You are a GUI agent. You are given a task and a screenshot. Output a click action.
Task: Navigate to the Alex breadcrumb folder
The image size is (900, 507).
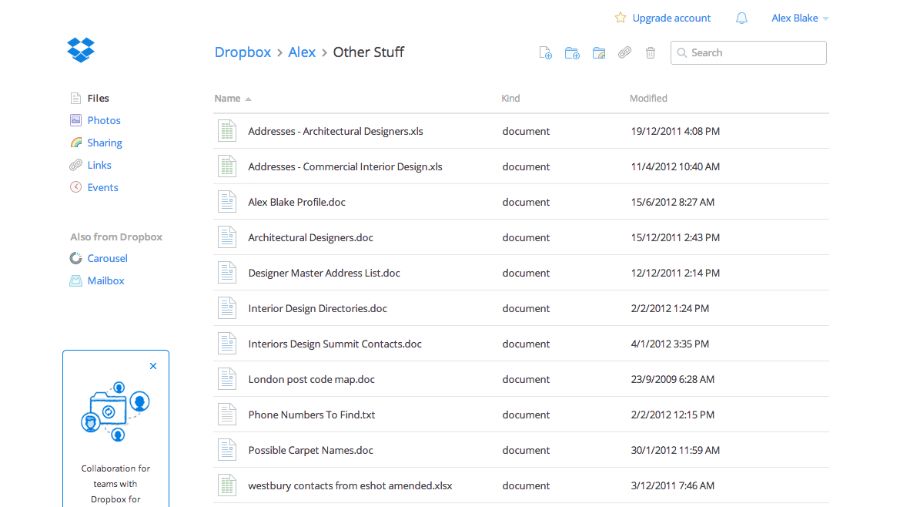(302, 52)
